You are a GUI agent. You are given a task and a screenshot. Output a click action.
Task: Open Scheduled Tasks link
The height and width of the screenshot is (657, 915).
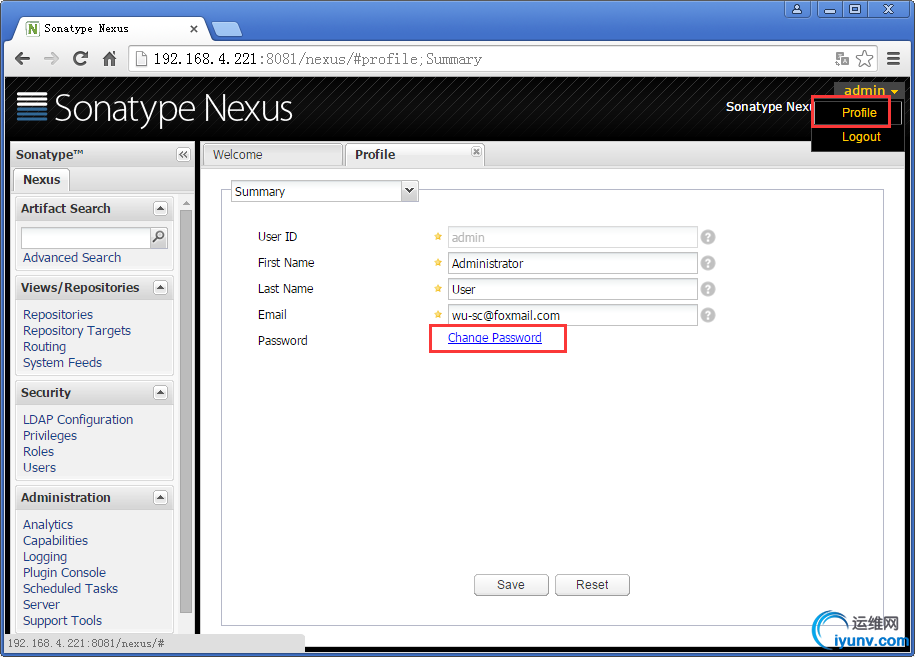[70, 588]
